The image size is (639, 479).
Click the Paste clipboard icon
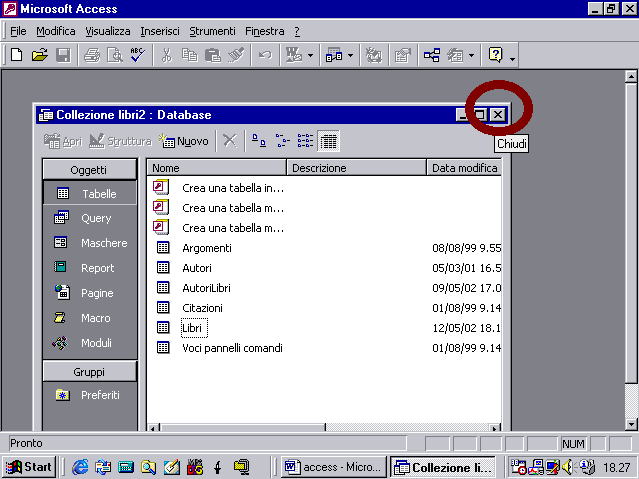[213, 55]
